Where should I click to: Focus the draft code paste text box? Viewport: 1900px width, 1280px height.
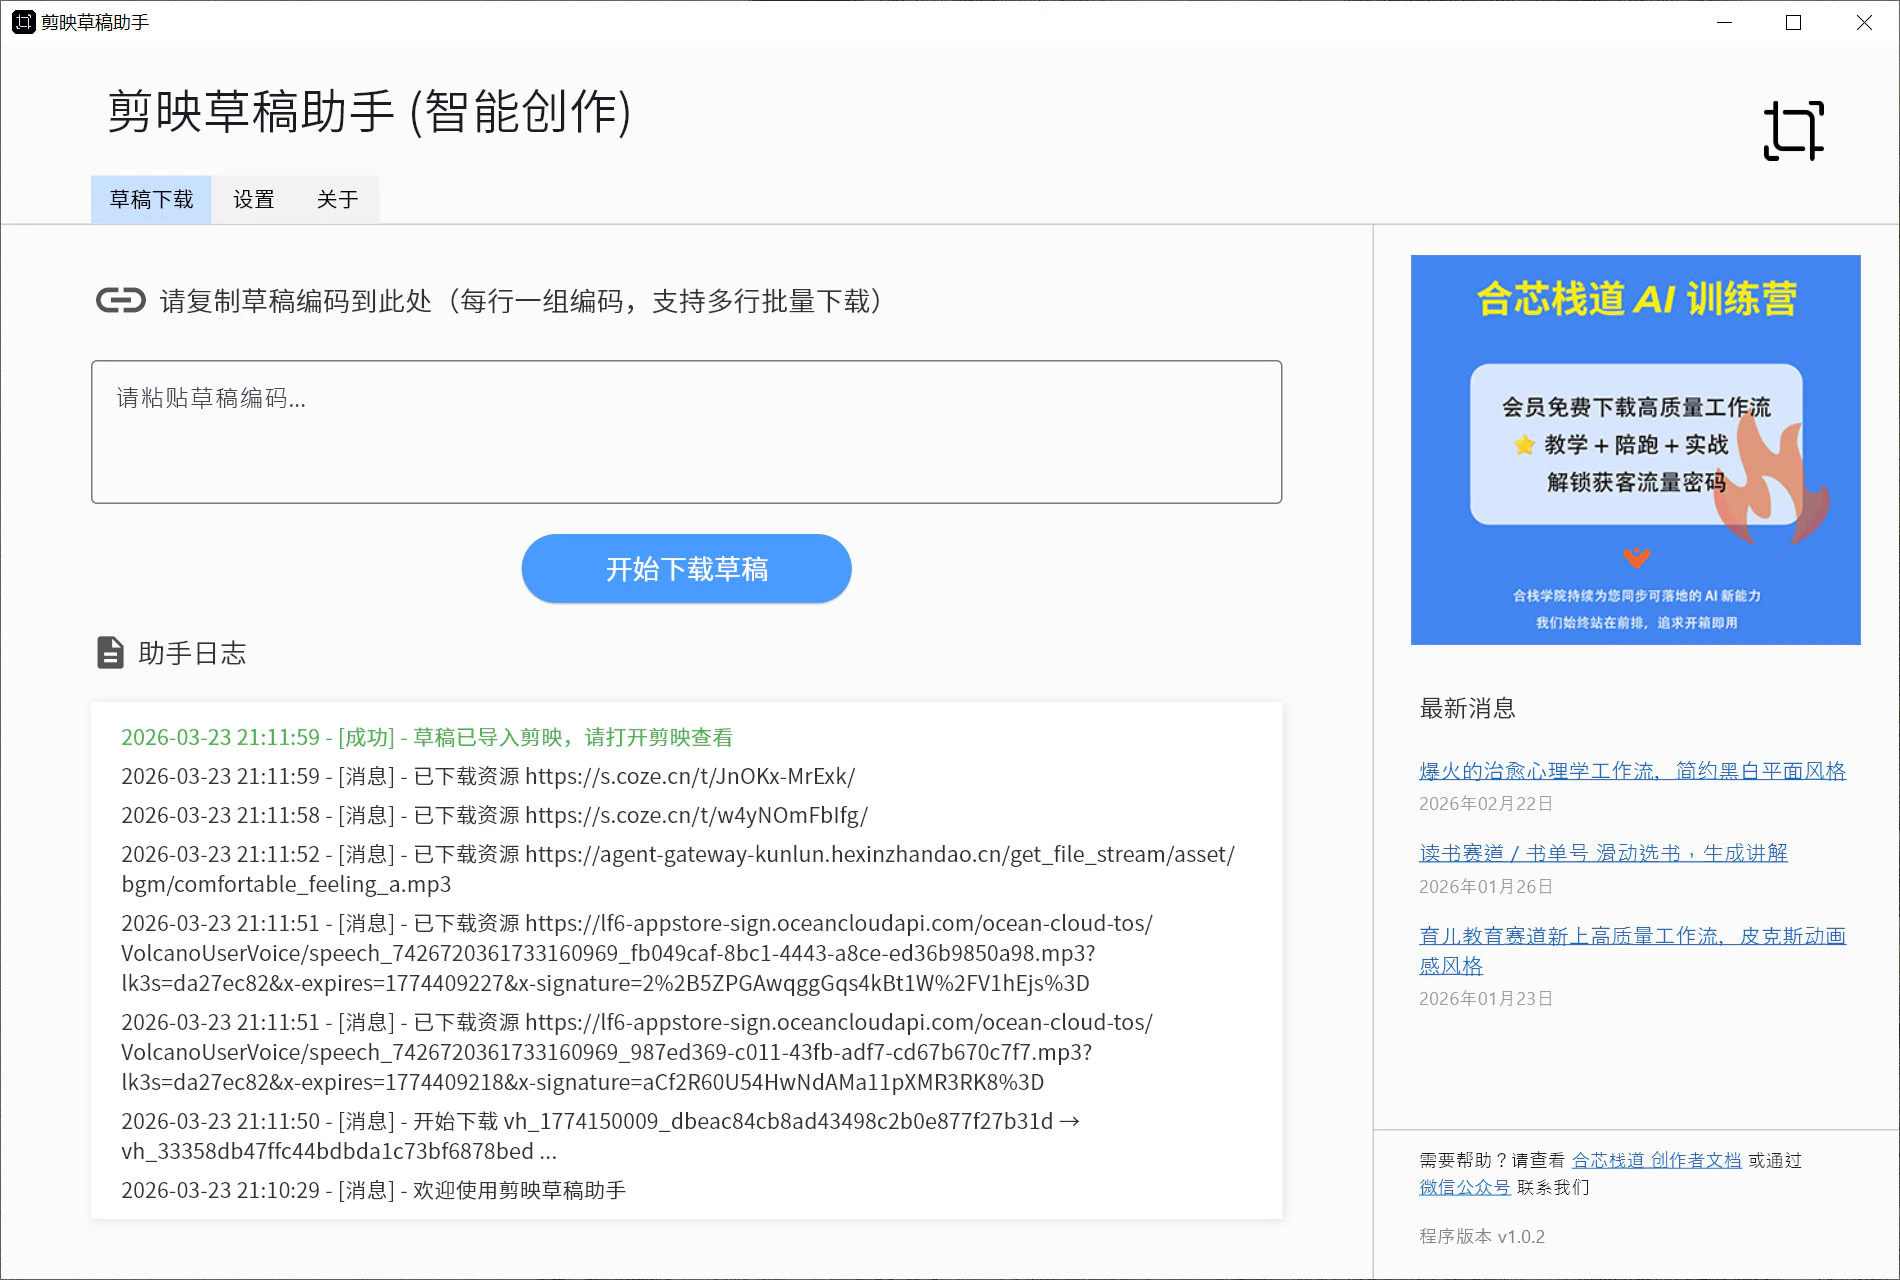click(686, 432)
